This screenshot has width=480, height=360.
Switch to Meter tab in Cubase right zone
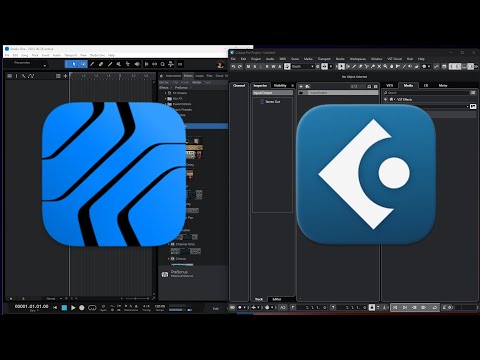pos(443,86)
